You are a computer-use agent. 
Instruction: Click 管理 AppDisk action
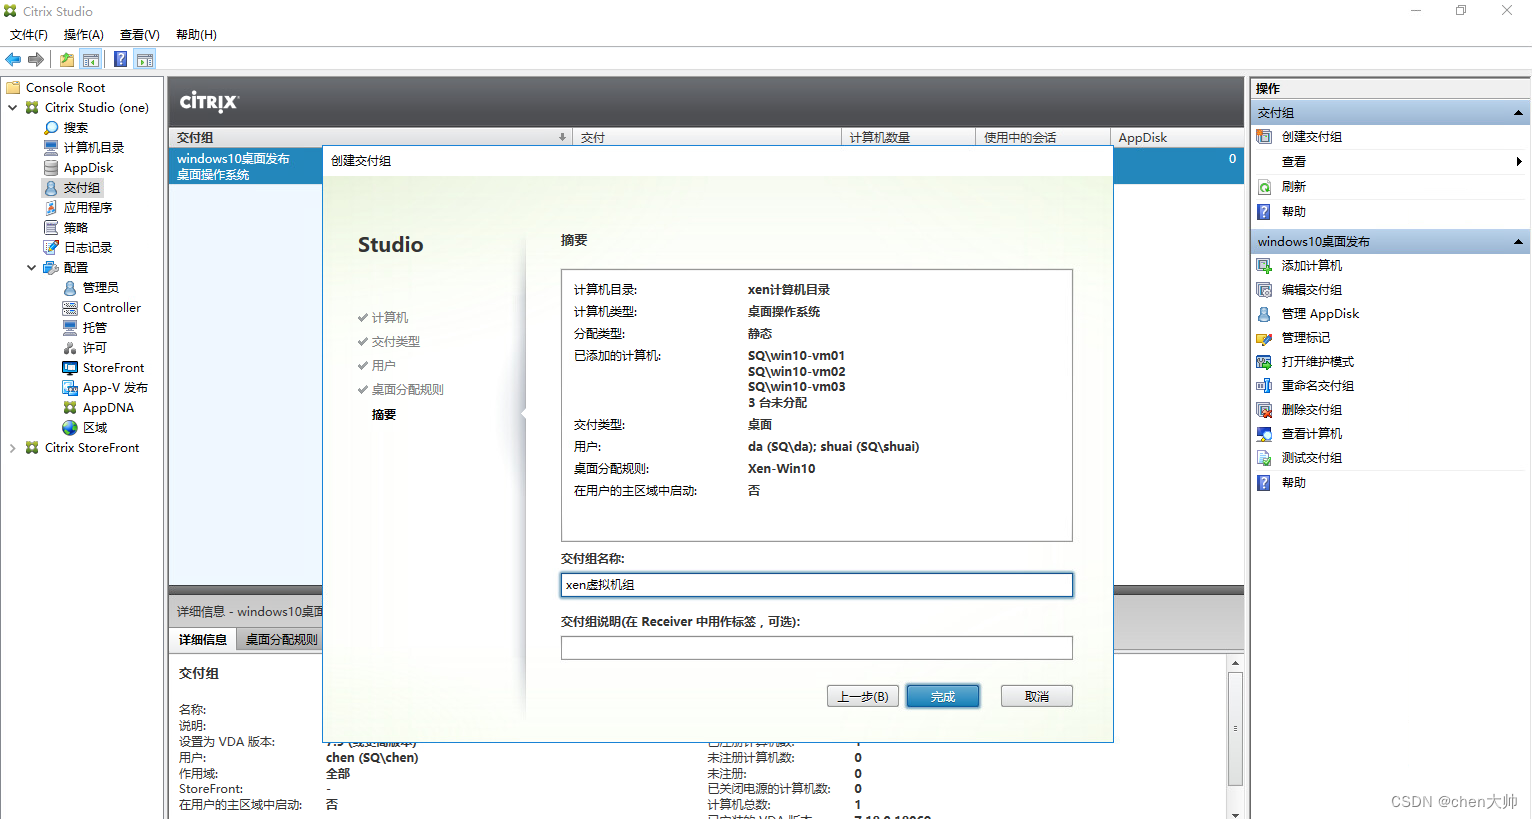pyautogui.click(x=1320, y=314)
